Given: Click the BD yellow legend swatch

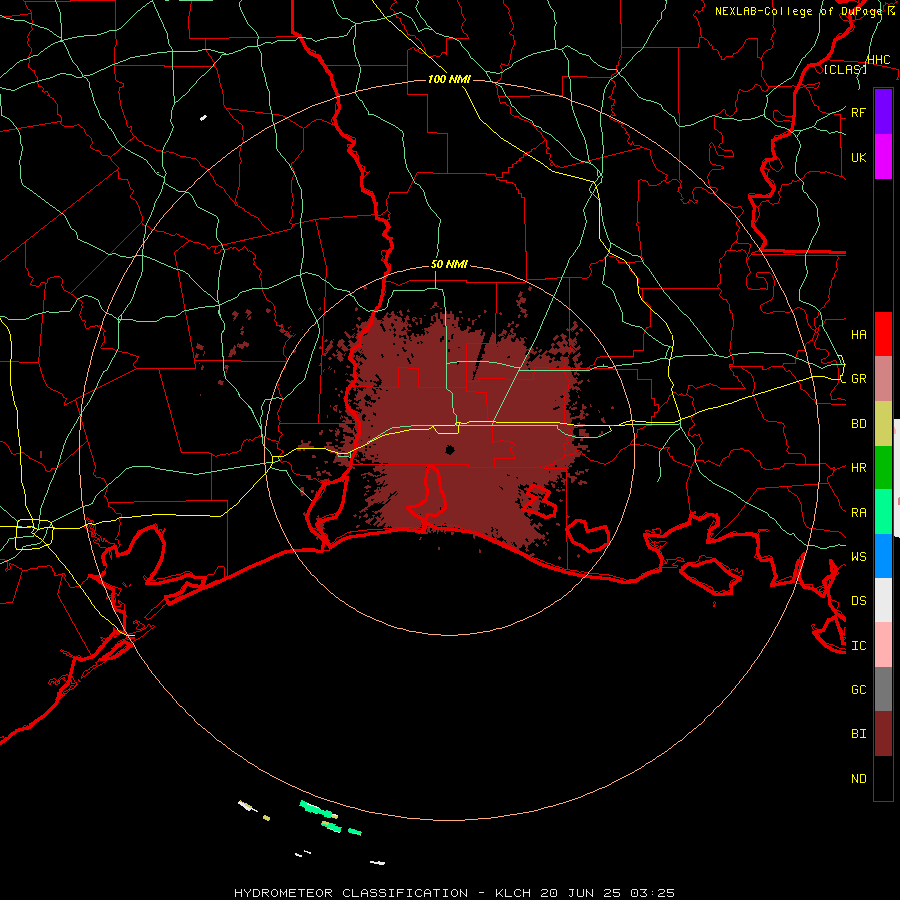Looking at the screenshot, I should pos(883,424).
